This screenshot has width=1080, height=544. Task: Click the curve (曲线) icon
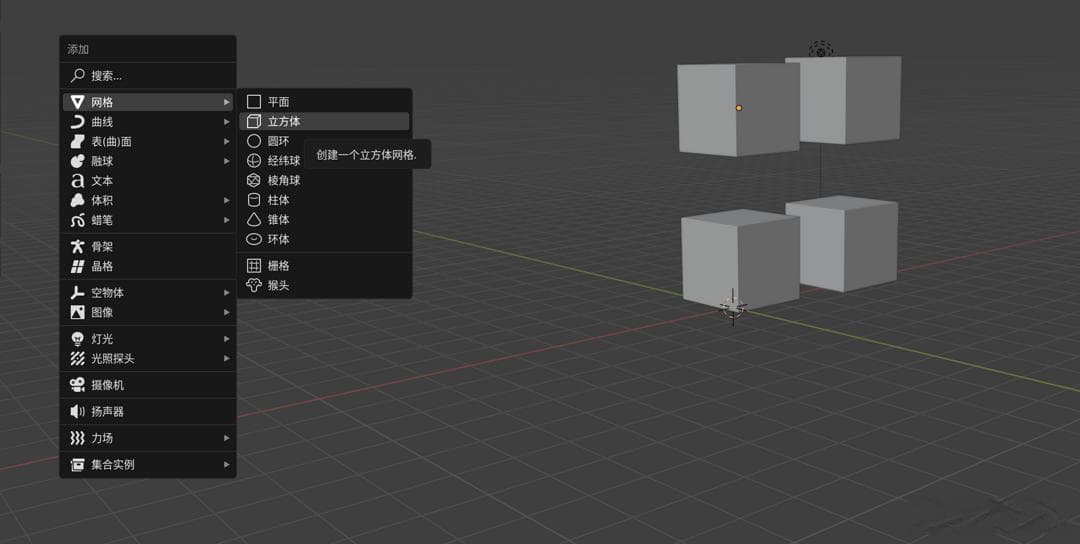pos(77,122)
